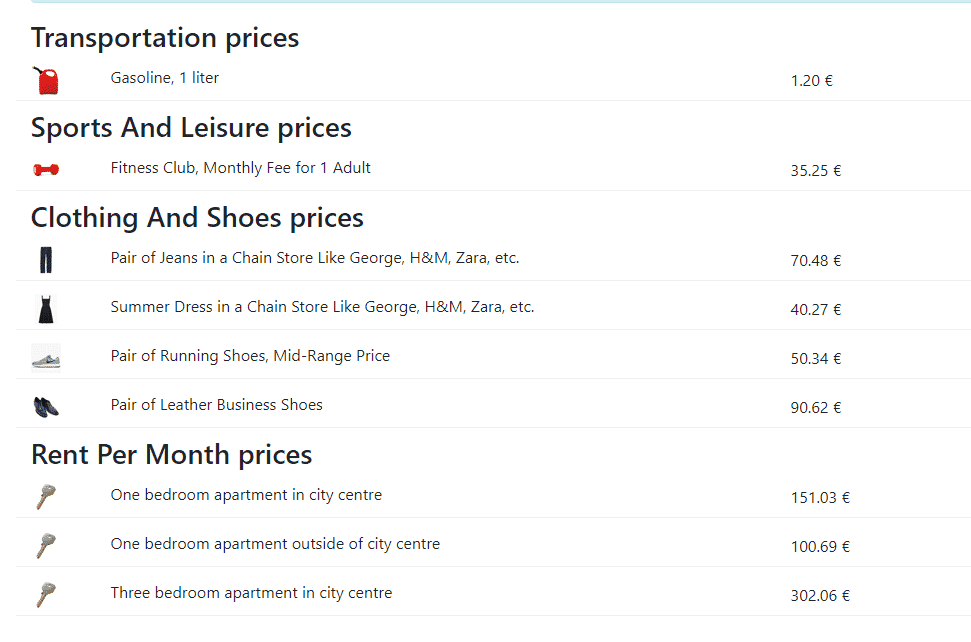Click Pair of Running Shoes, Mid-Range Price

[250, 356]
